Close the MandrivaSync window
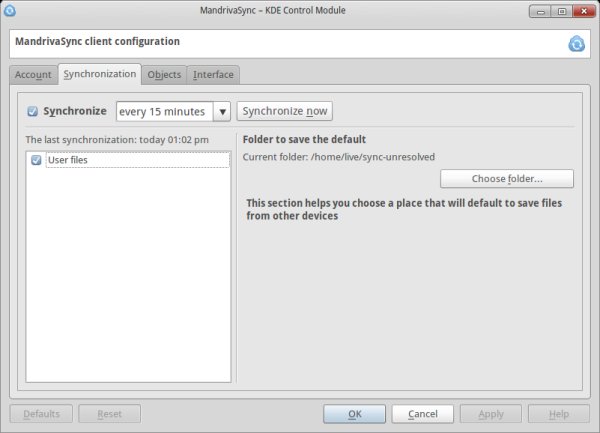The width and height of the screenshot is (600, 433). point(584,11)
